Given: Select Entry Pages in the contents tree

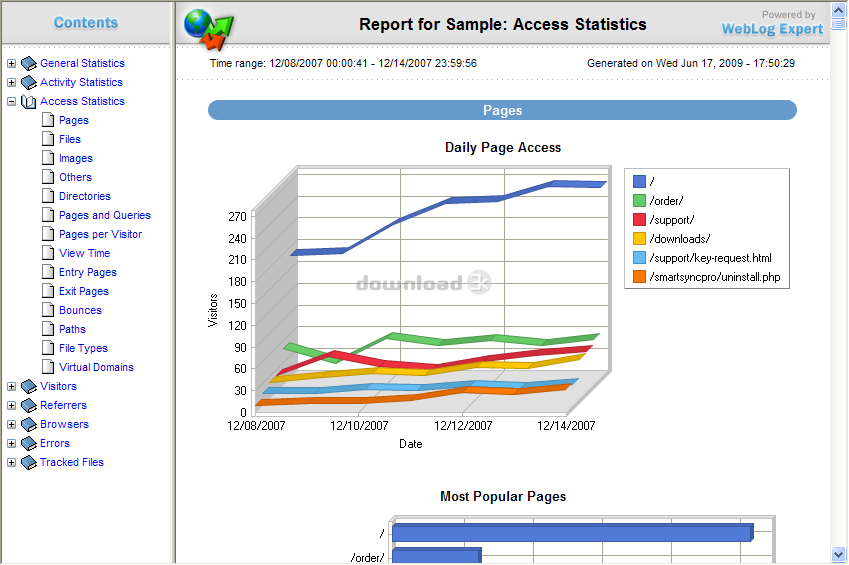Looking at the screenshot, I should 87,273.
